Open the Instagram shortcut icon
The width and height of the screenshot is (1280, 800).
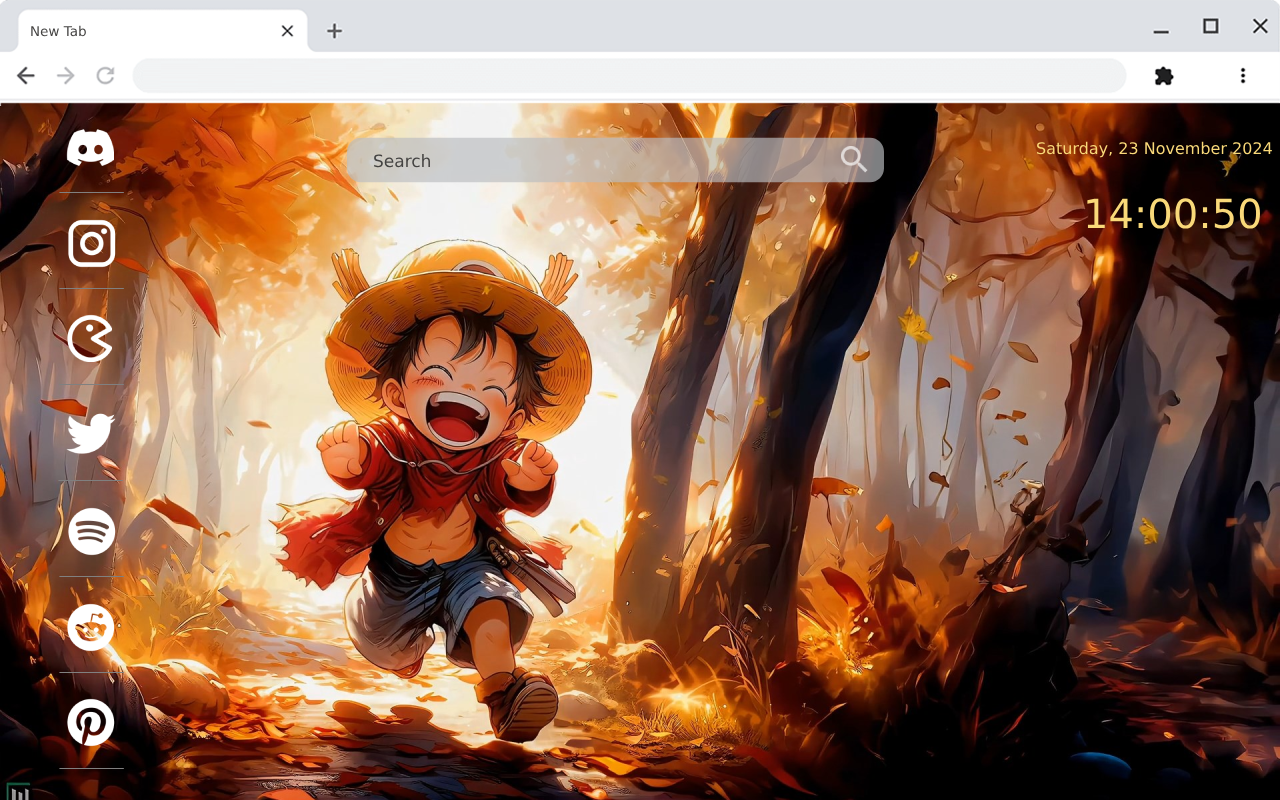coord(91,244)
